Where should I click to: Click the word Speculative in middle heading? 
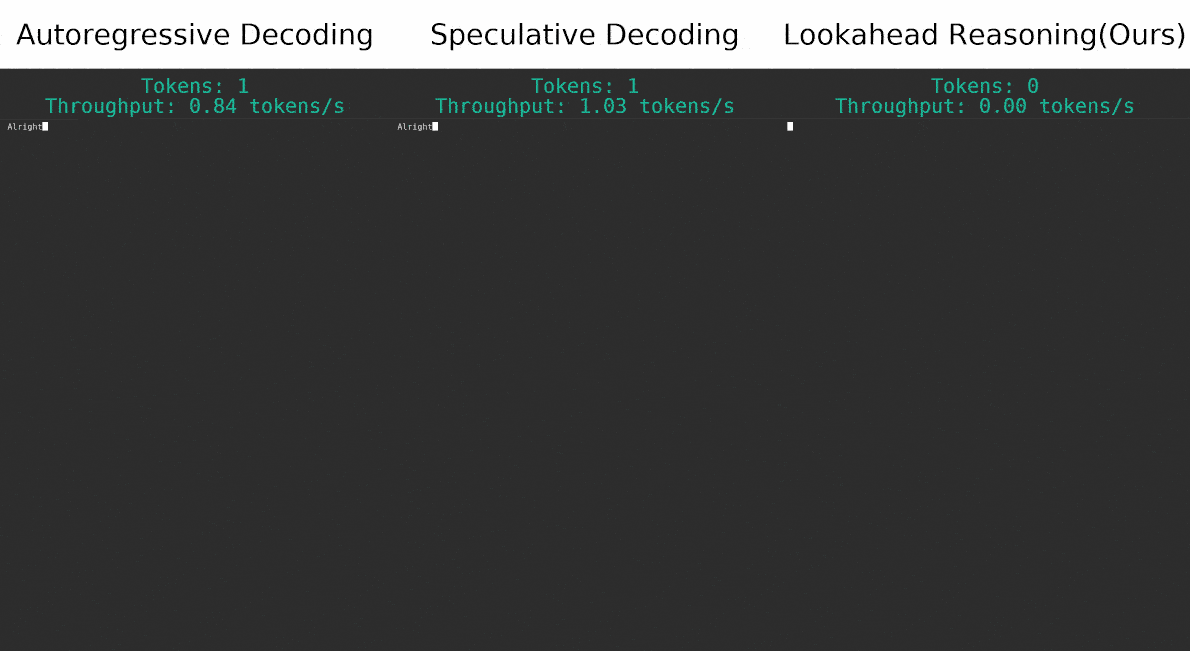click(x=511, y=36)
